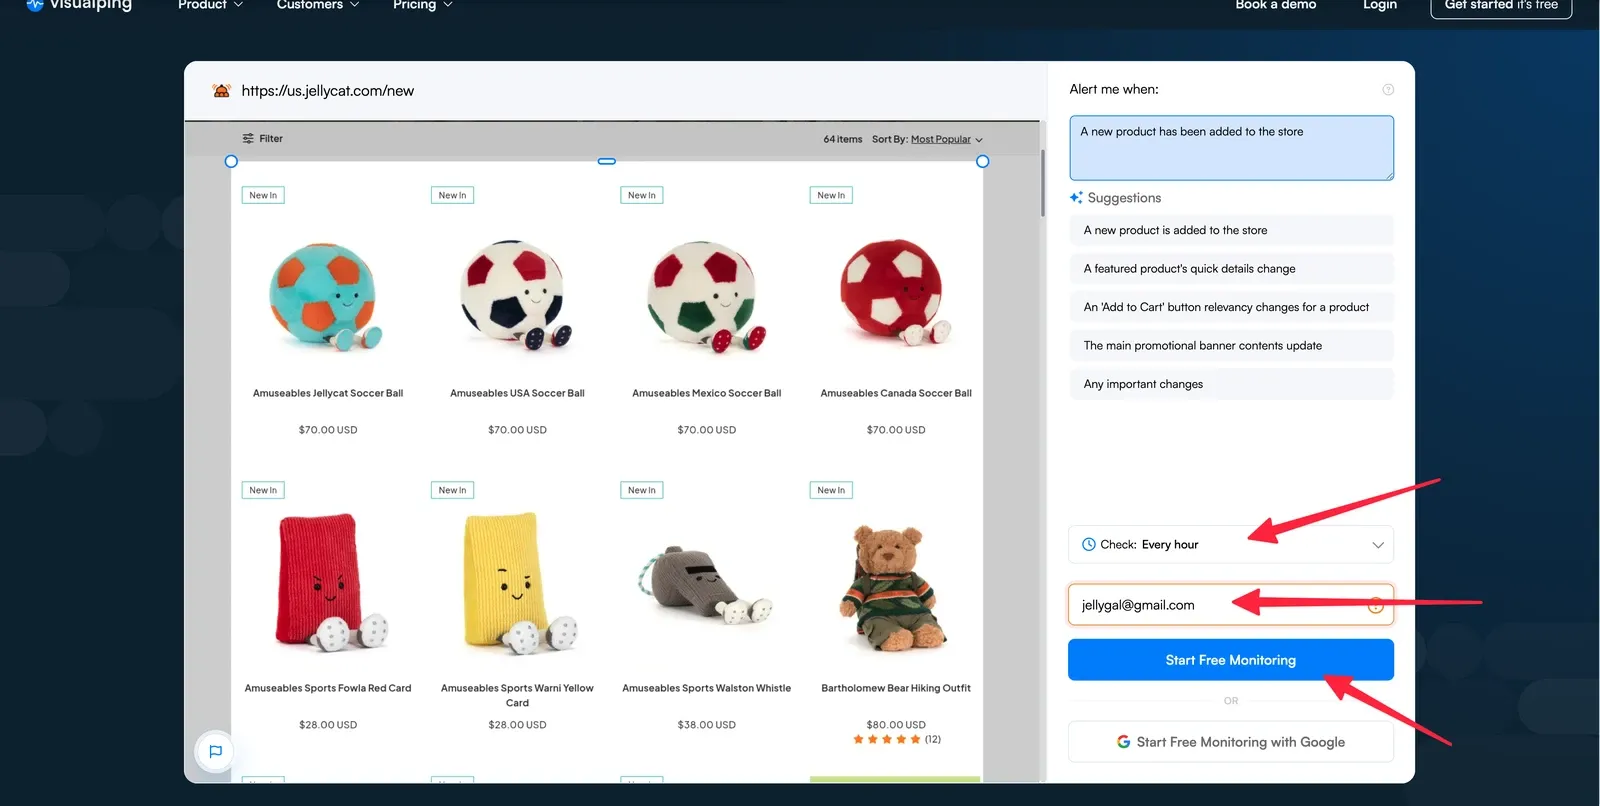Viewport: 1600px width, 806px height.
Task: Click the top-left selection corner handle
Action: [231, 161]
